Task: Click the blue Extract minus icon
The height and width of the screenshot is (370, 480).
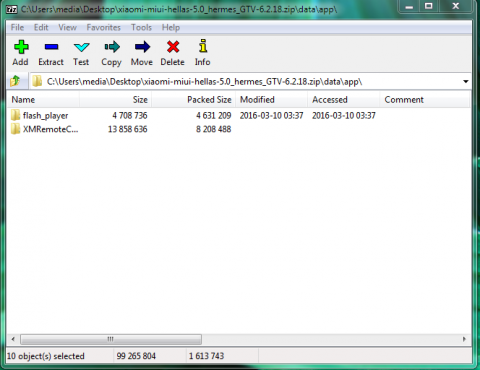Action: (x=51, y=47)
